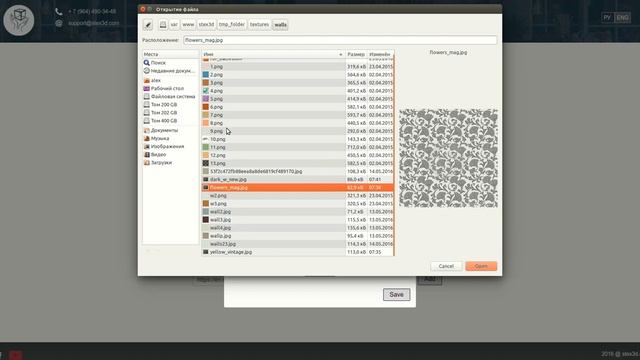Select the 8.png file
The width and height of the screenshot is (640, 360).
click(x=297, y=123)
